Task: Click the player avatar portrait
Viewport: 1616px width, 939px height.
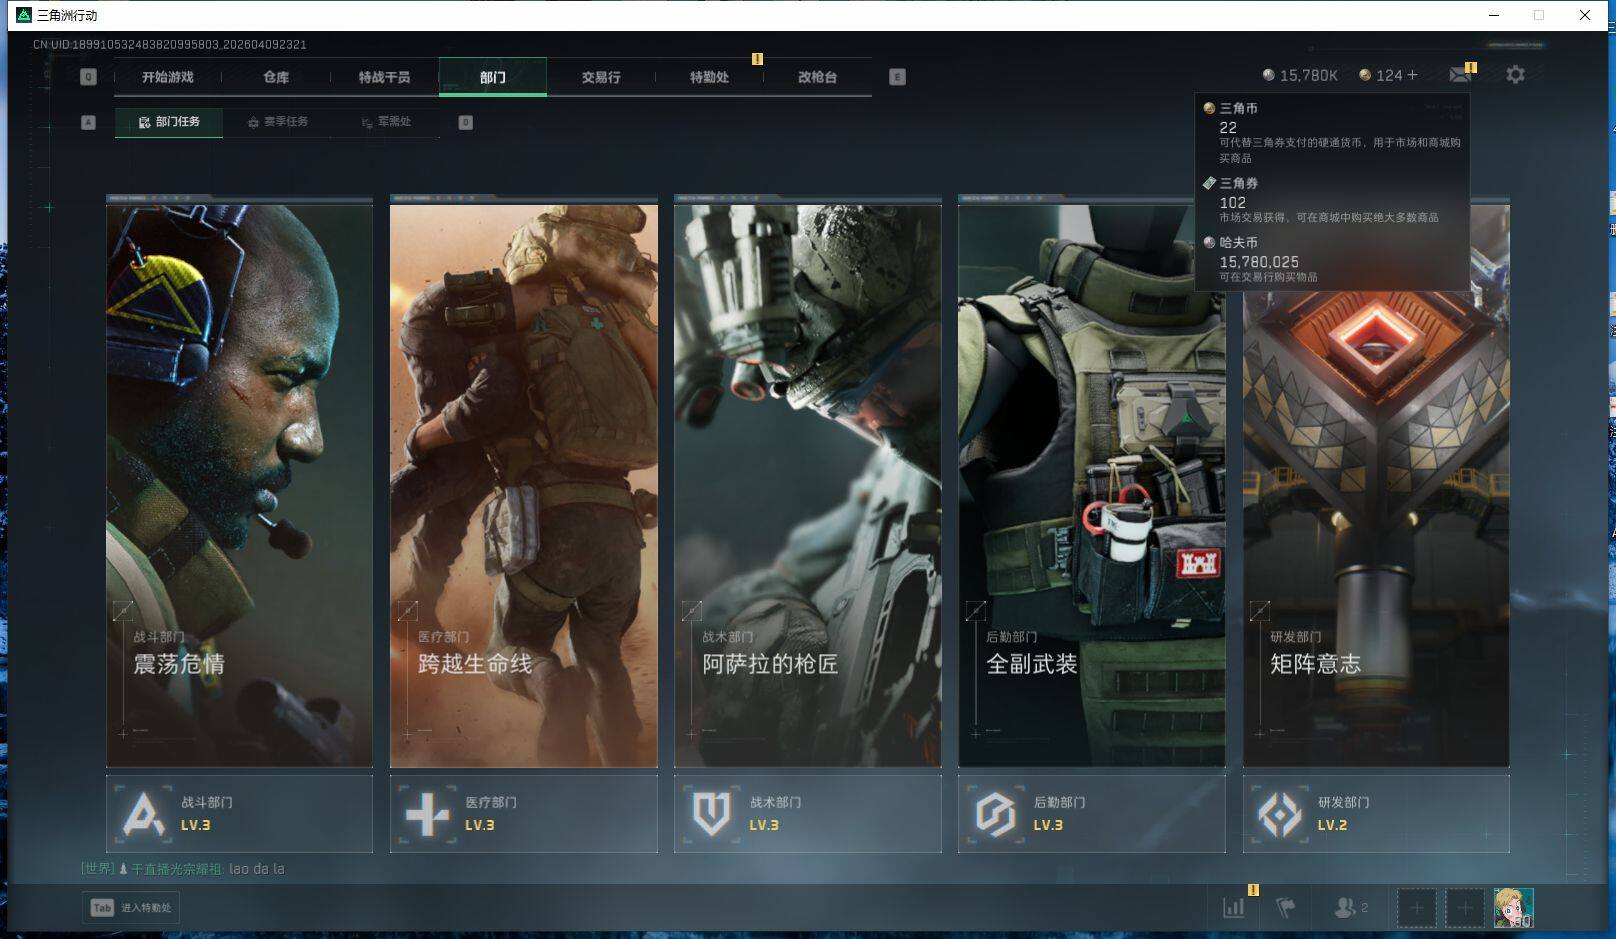Action: coord(1512,907)
